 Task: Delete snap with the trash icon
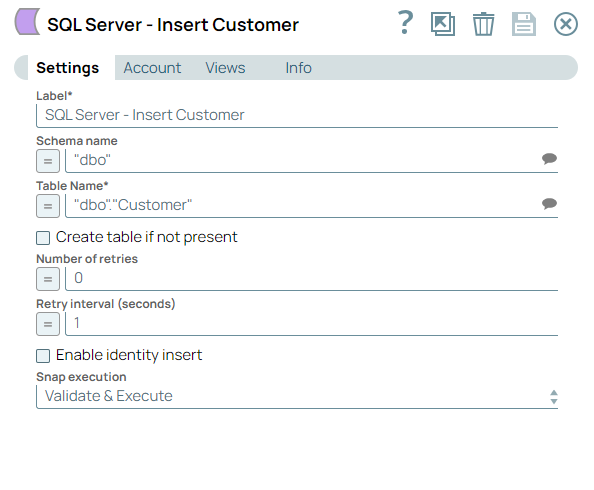483,24
